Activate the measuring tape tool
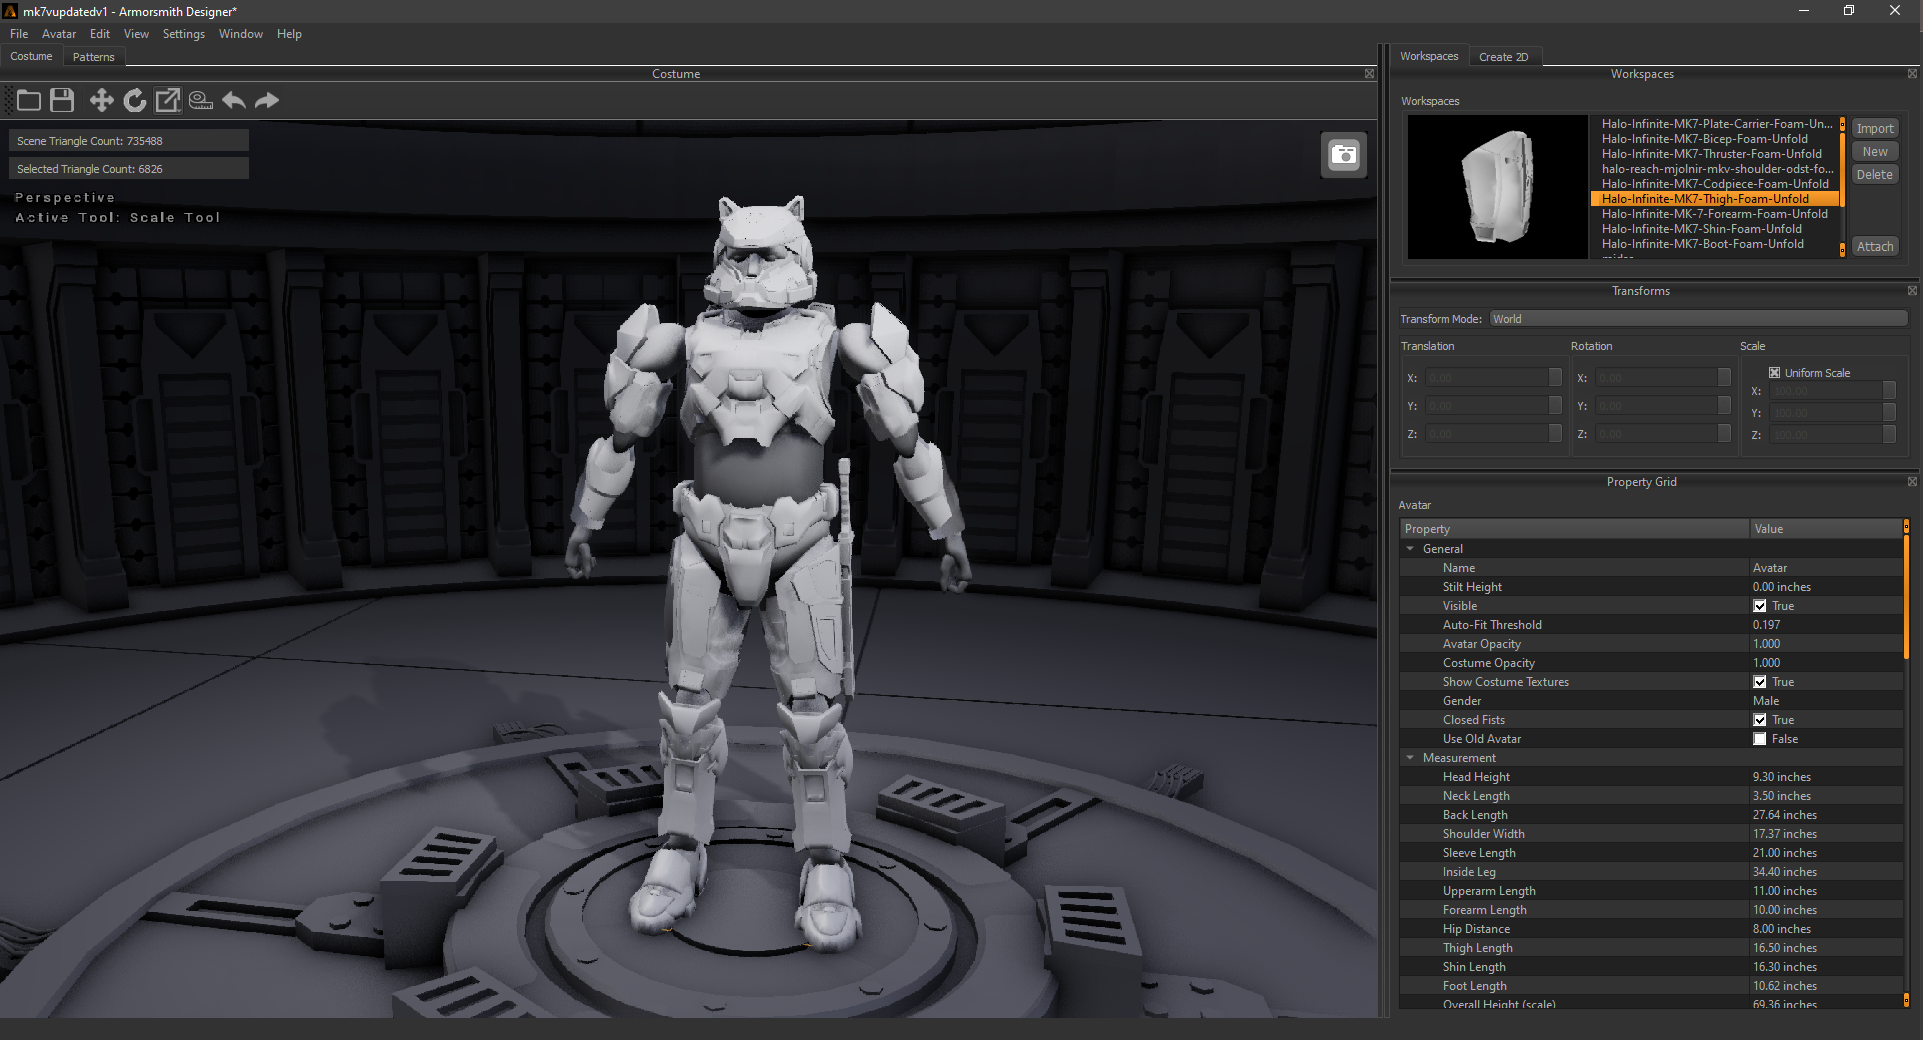The image size is (1923, 1040). pos(201,100)
